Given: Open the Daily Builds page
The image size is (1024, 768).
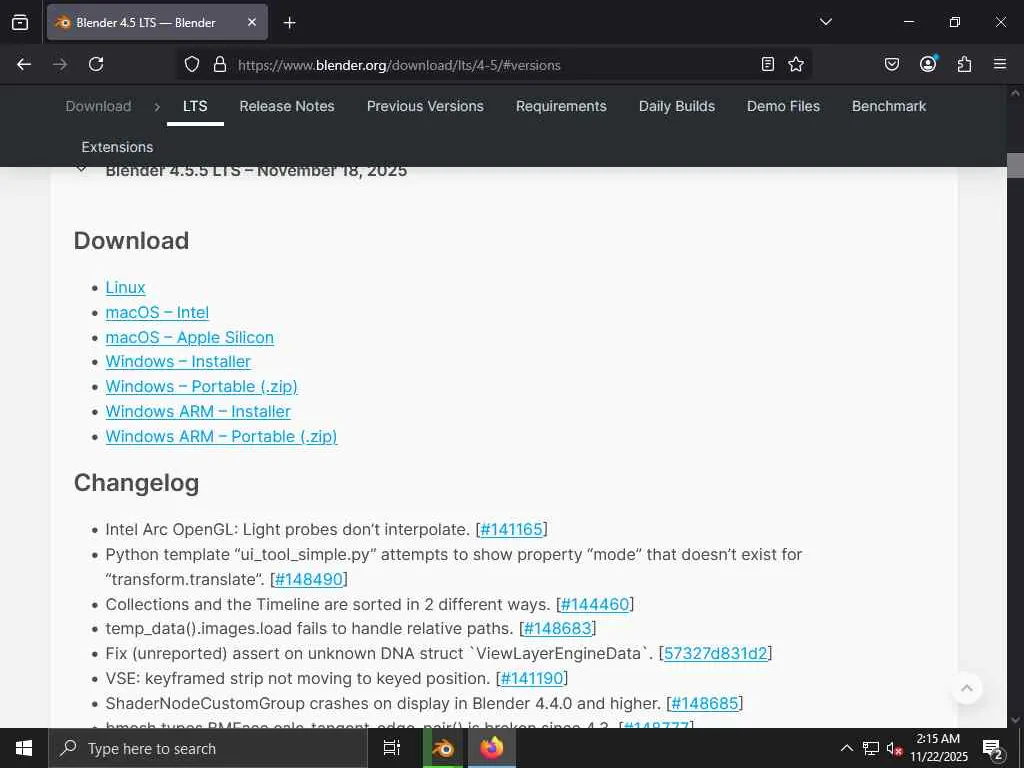Looking at the screenshot, I should coord(677,106).
